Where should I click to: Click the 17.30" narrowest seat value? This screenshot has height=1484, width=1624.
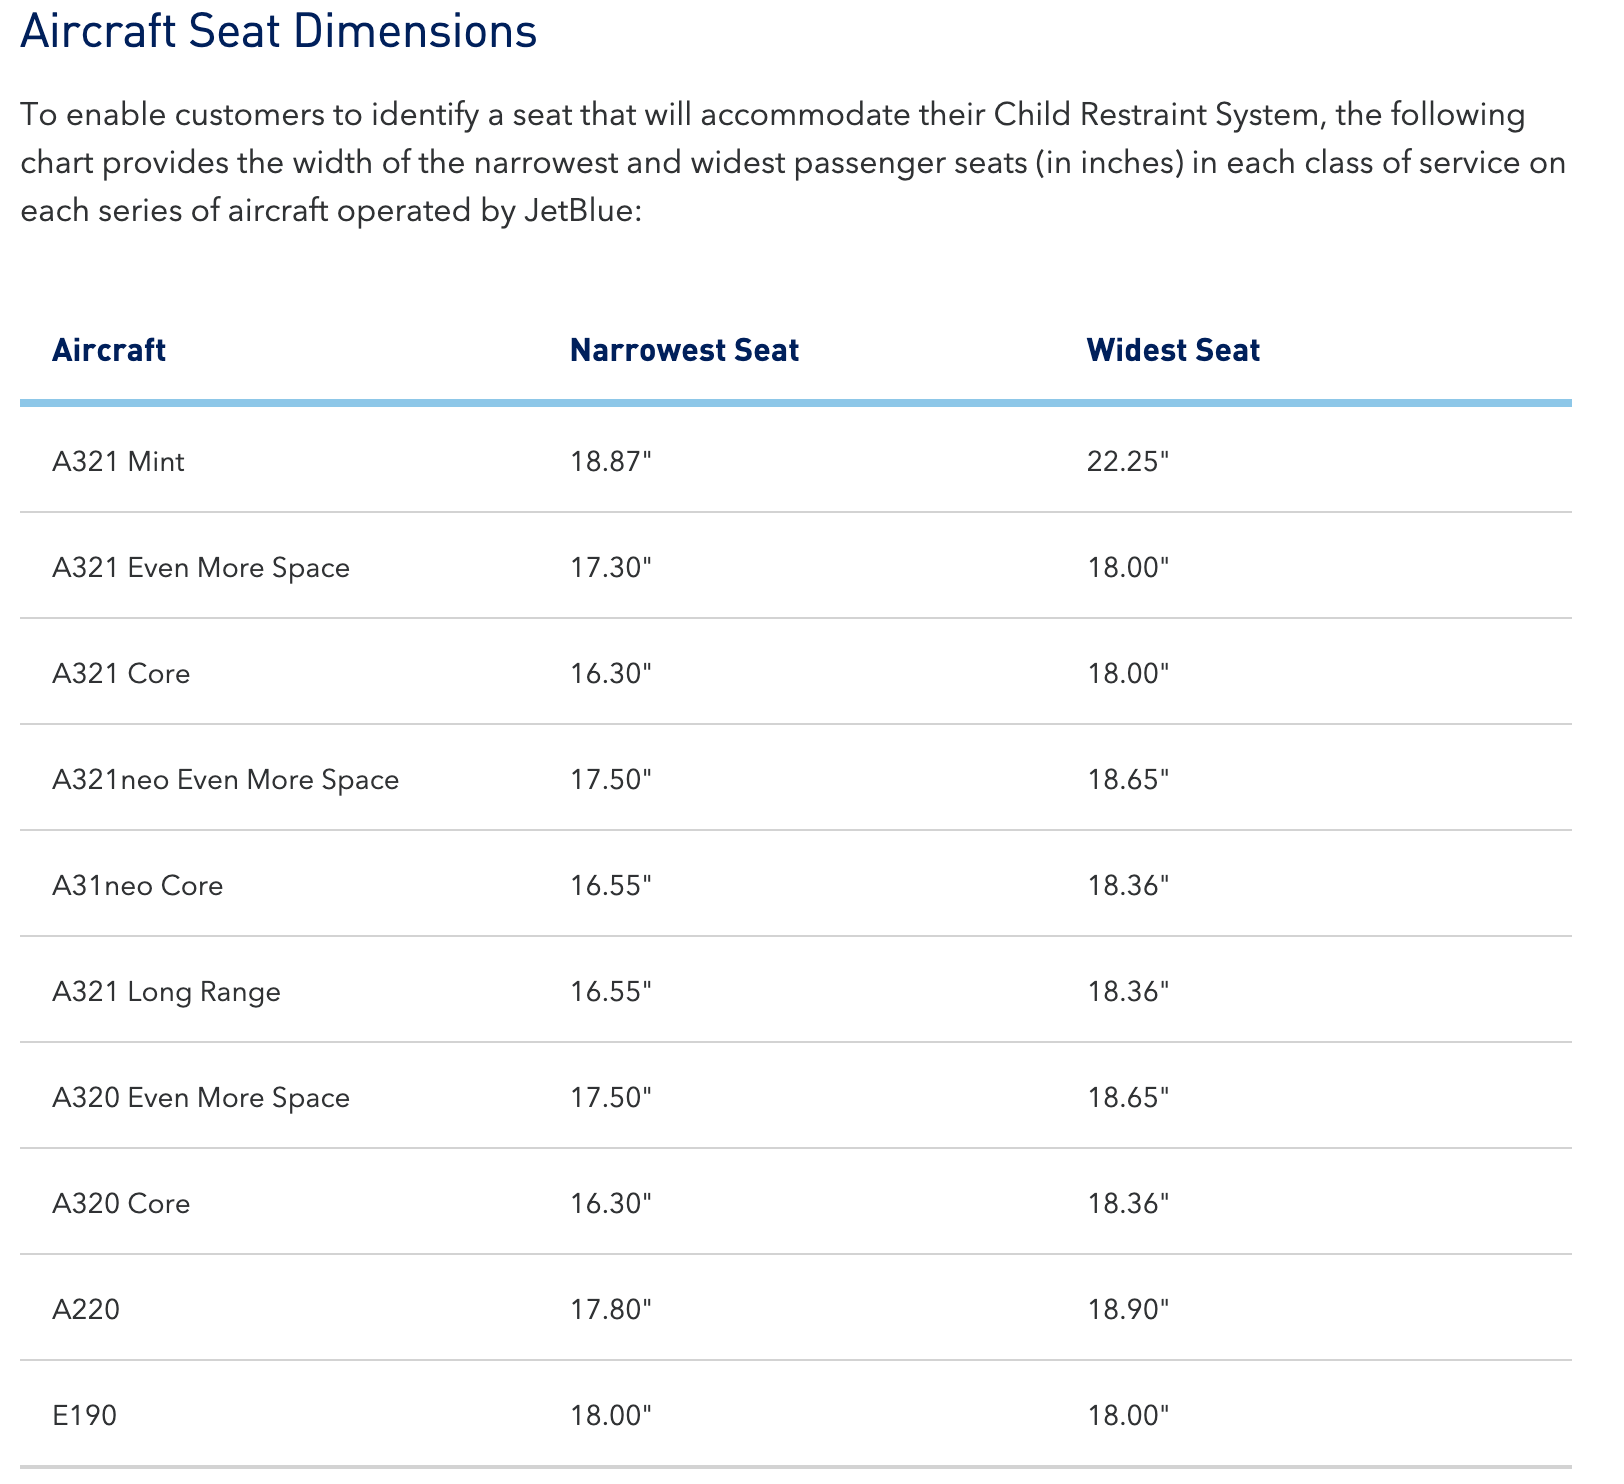(611, 568)
